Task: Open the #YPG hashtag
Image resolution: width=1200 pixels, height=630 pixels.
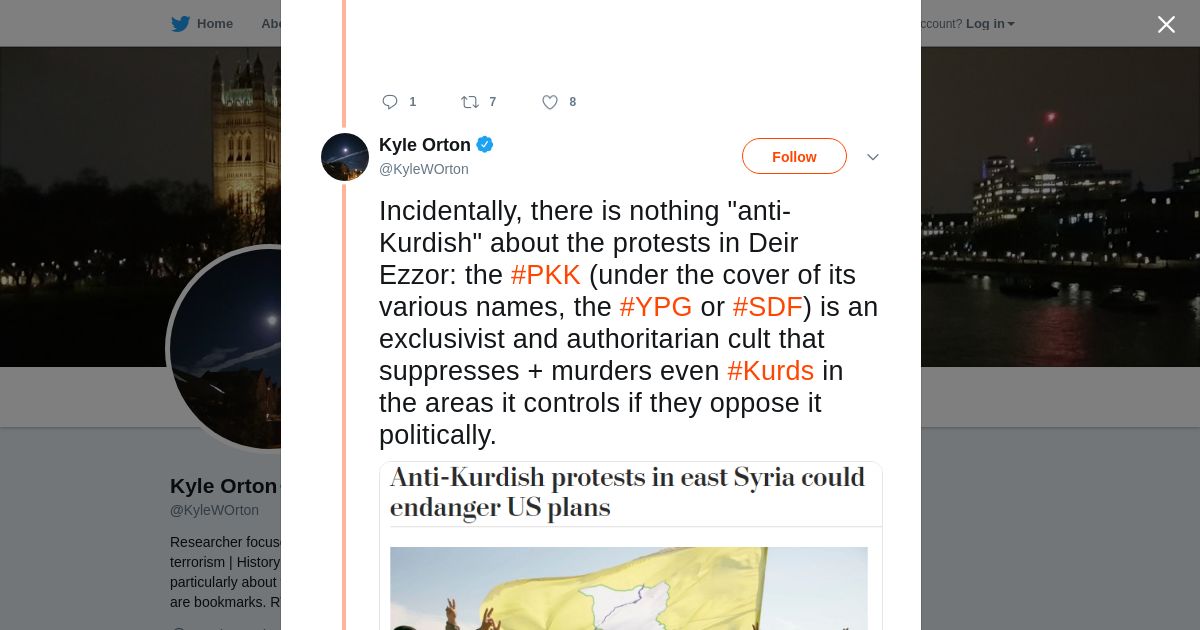Action: [x=656, y=307]
